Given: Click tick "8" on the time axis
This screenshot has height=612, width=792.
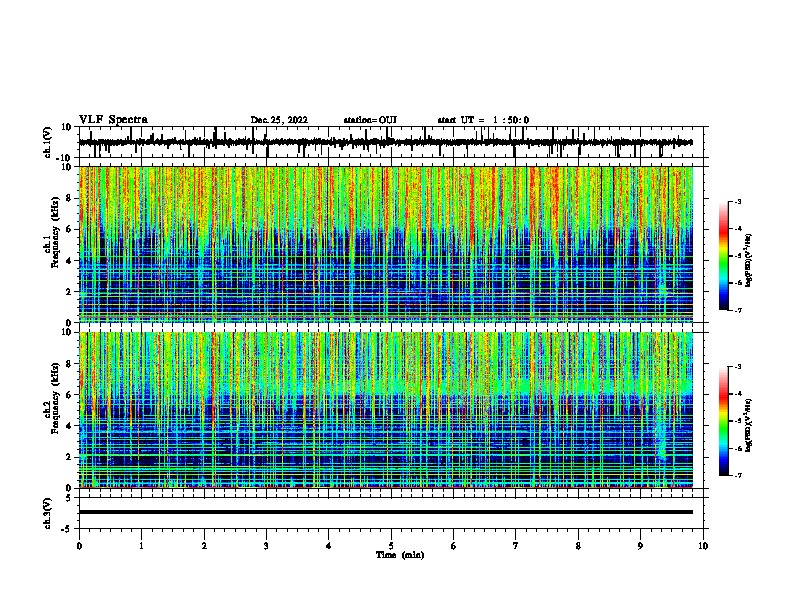Looking at the screenshot, I should [x=578, y=546].
